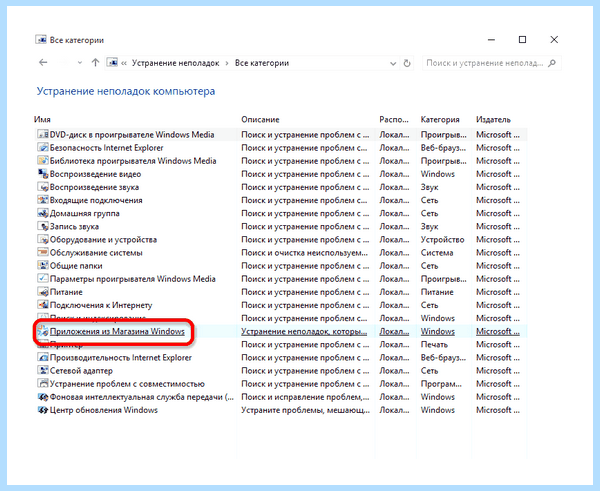This screenshot has width=600, height=491.
Task: Click the search magnifier icon
Action: click(x=552, y=63)
